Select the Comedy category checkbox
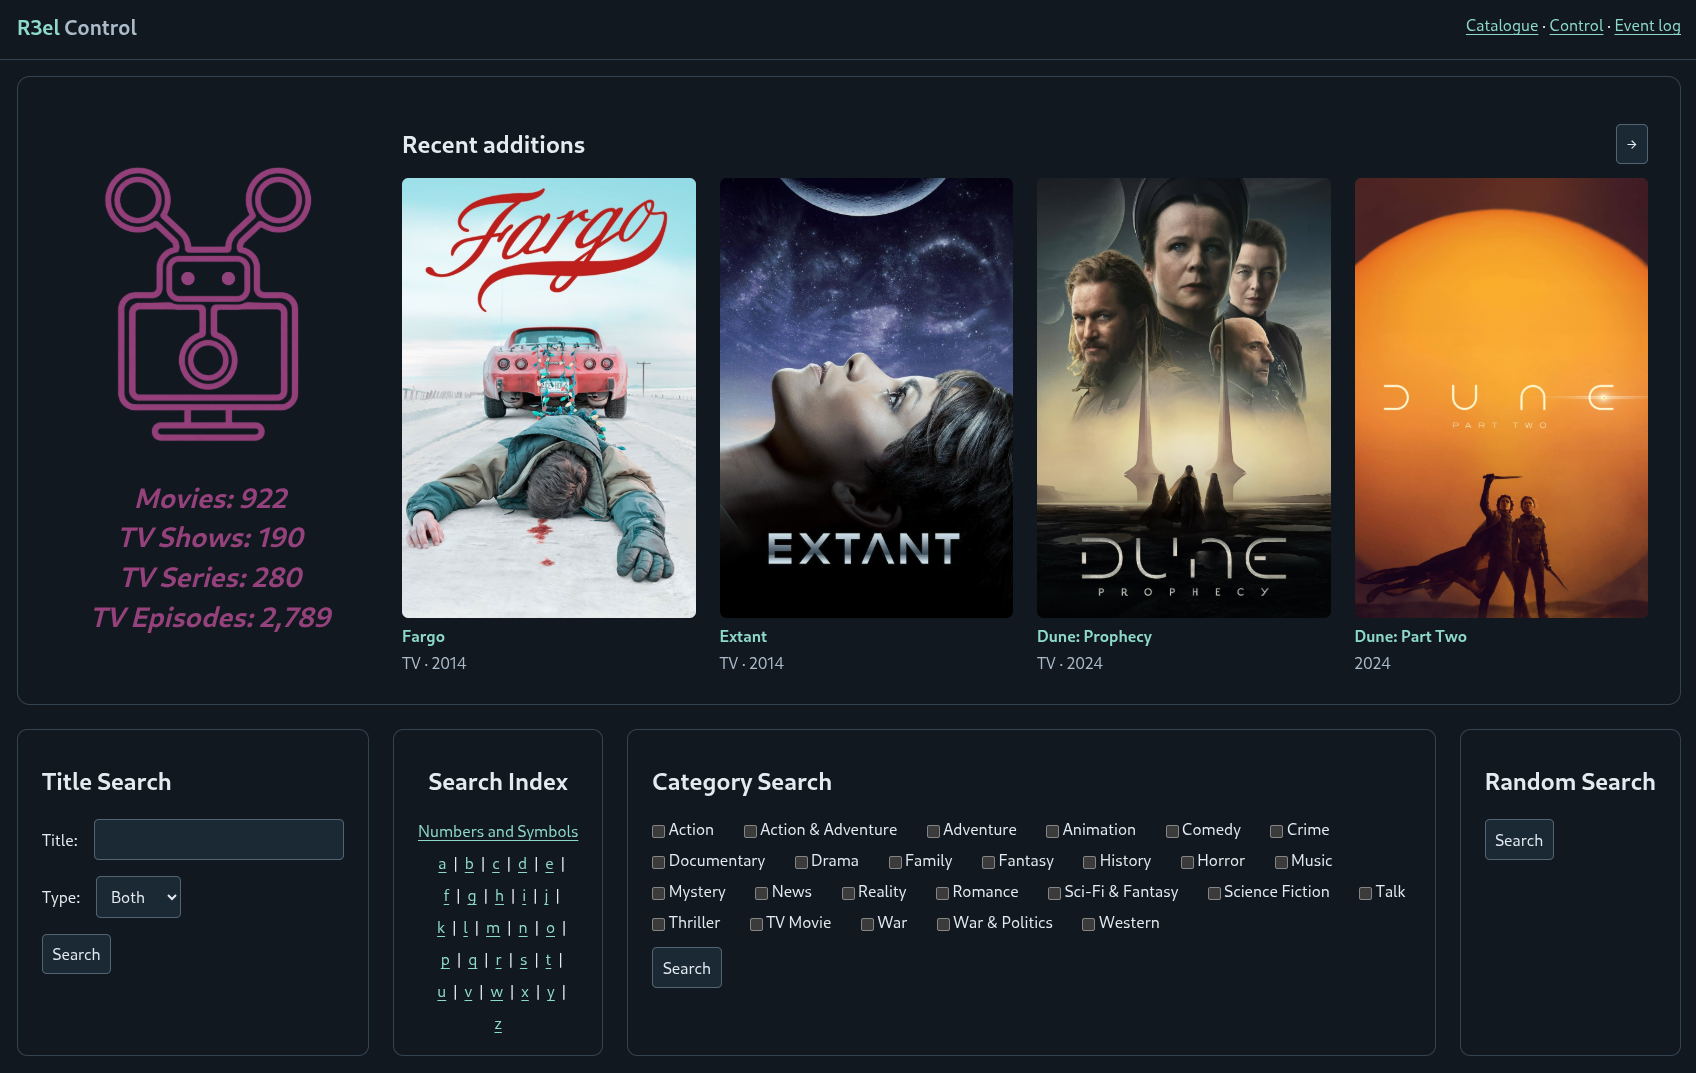The width and height of the screenshot is (1696, 1073). point(1172,831)
